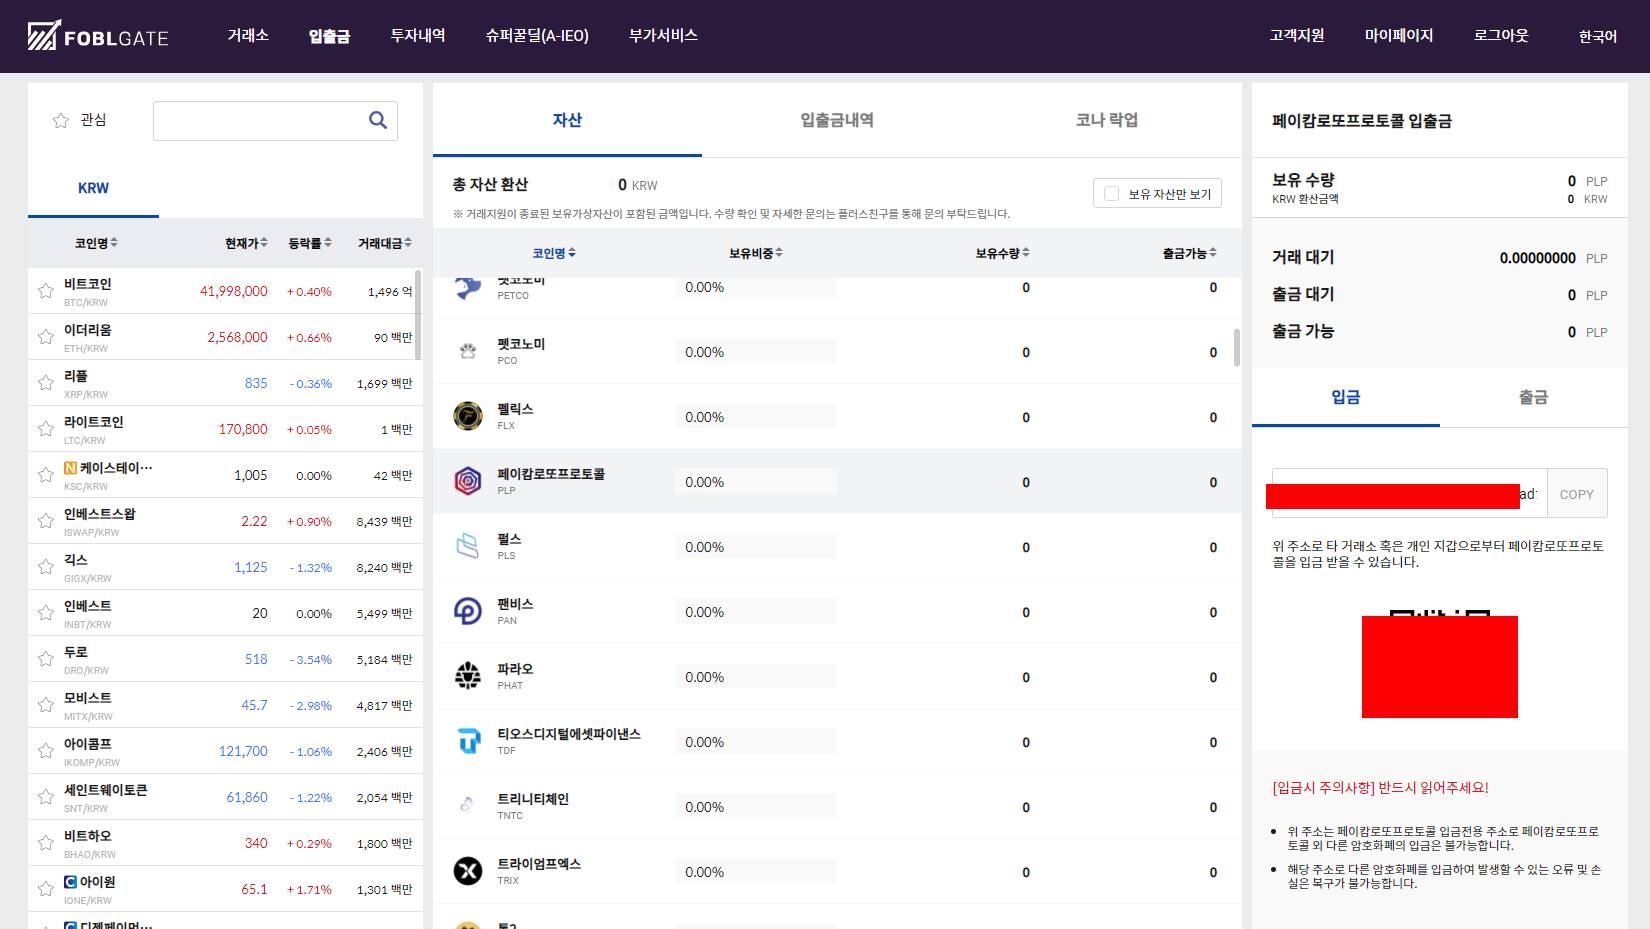
Task: Star 케이스테이 KSC/KRW as favorite
Action: tap(45, 475)
